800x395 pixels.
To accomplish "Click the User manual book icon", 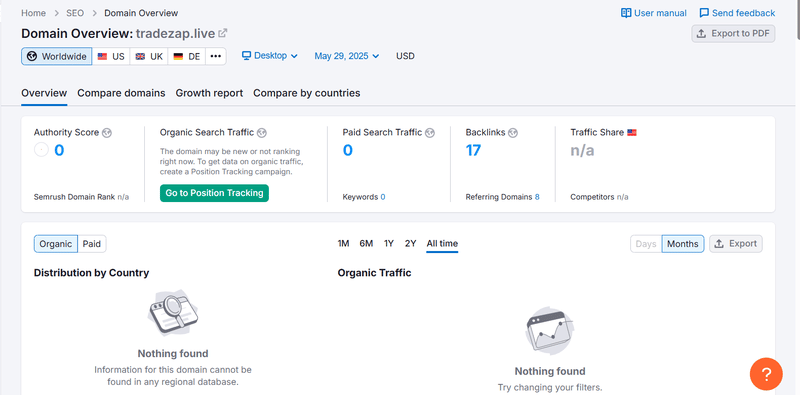I will pyautogui.click(x=626, y=13).
